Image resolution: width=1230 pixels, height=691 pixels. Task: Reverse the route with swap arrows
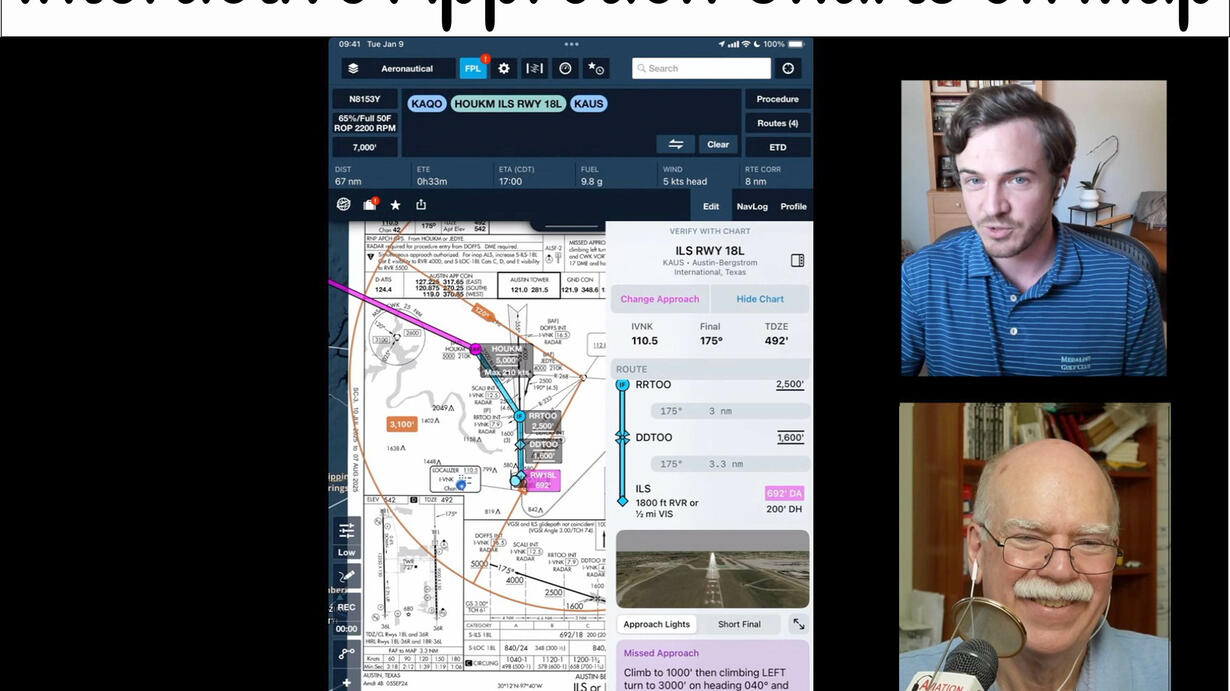click(676, 144)
